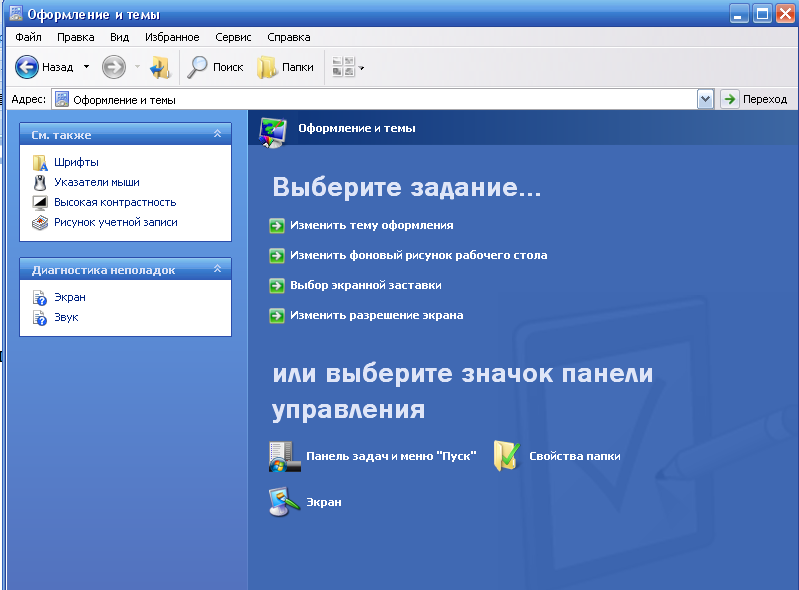Open the Избранное menu
The width and height of the screenshot is (799, 590).
[172, 37]
